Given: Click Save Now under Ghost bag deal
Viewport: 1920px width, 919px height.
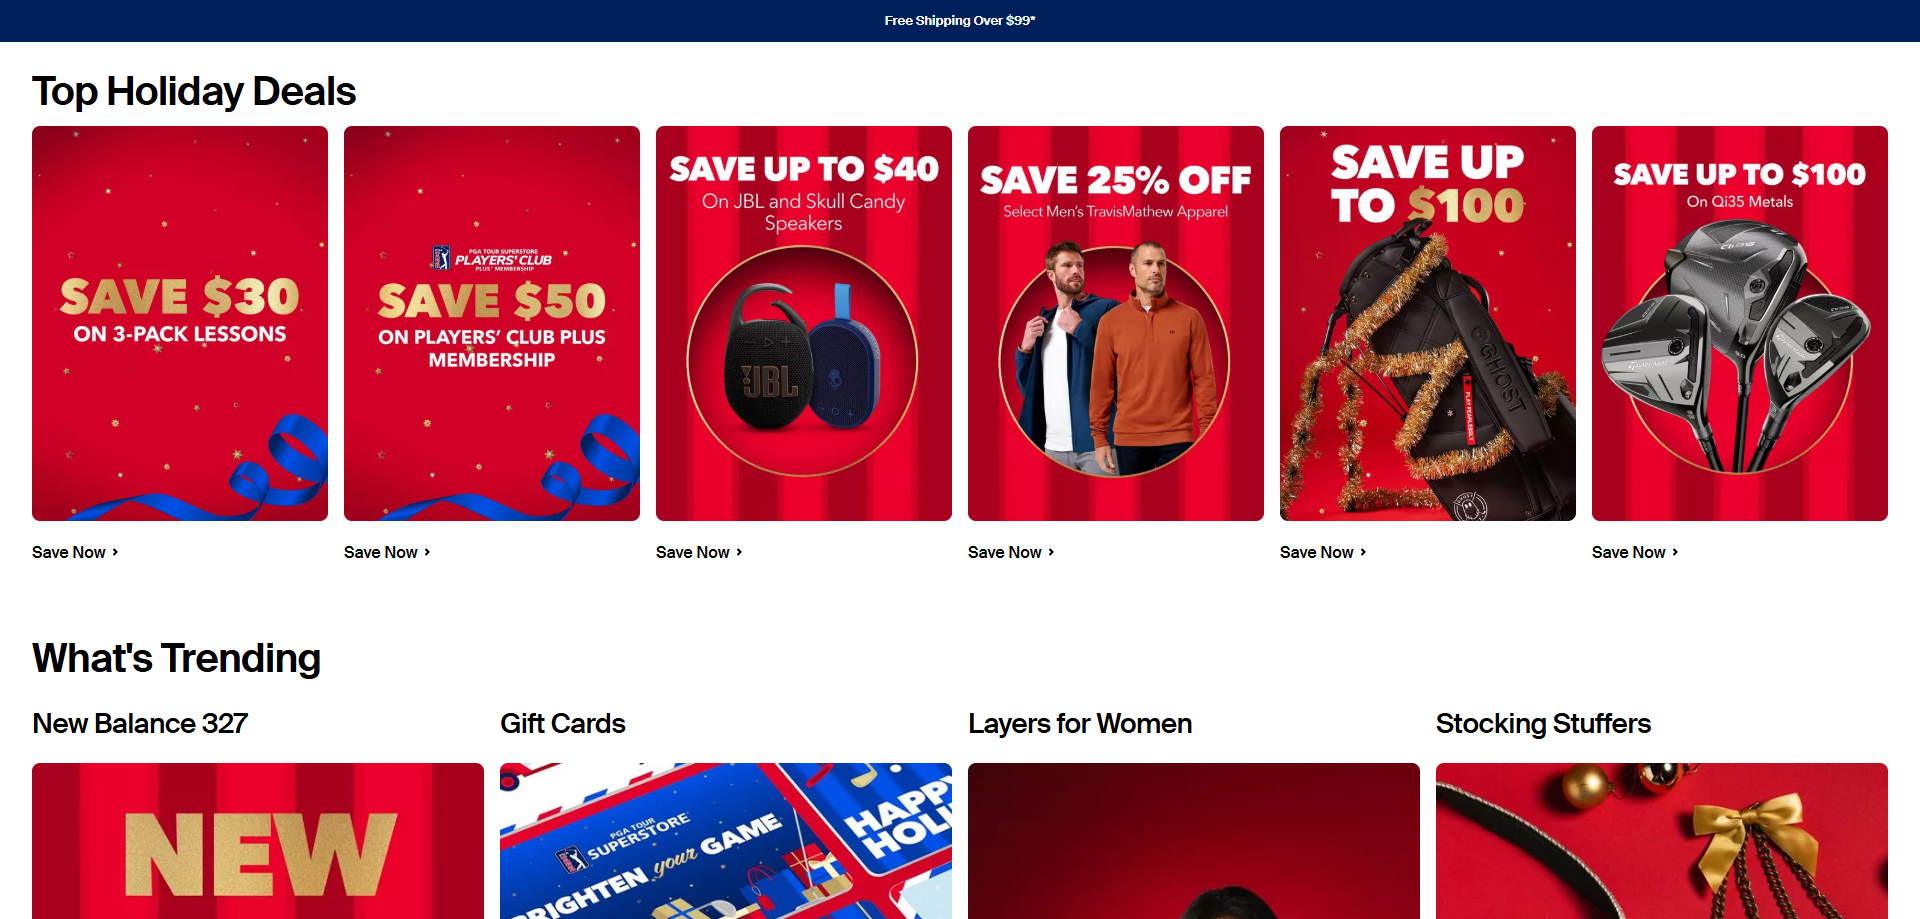Looking at the screenshot, I should pyautogui.click(x=1323, y=552).
